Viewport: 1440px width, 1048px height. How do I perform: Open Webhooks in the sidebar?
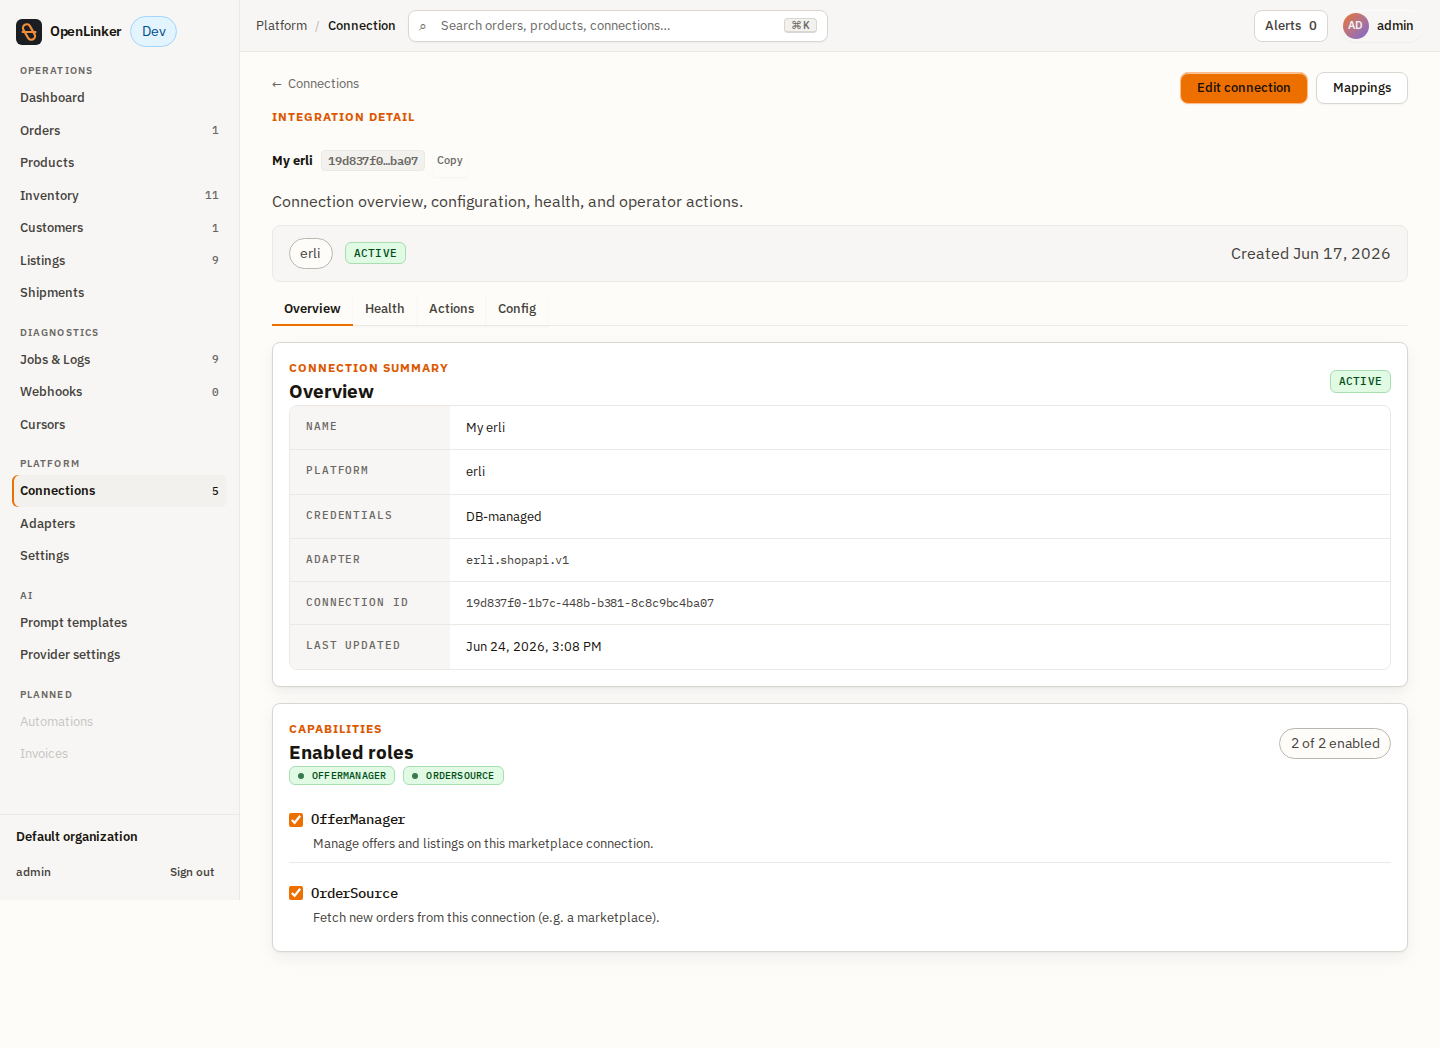coord(119,392)
